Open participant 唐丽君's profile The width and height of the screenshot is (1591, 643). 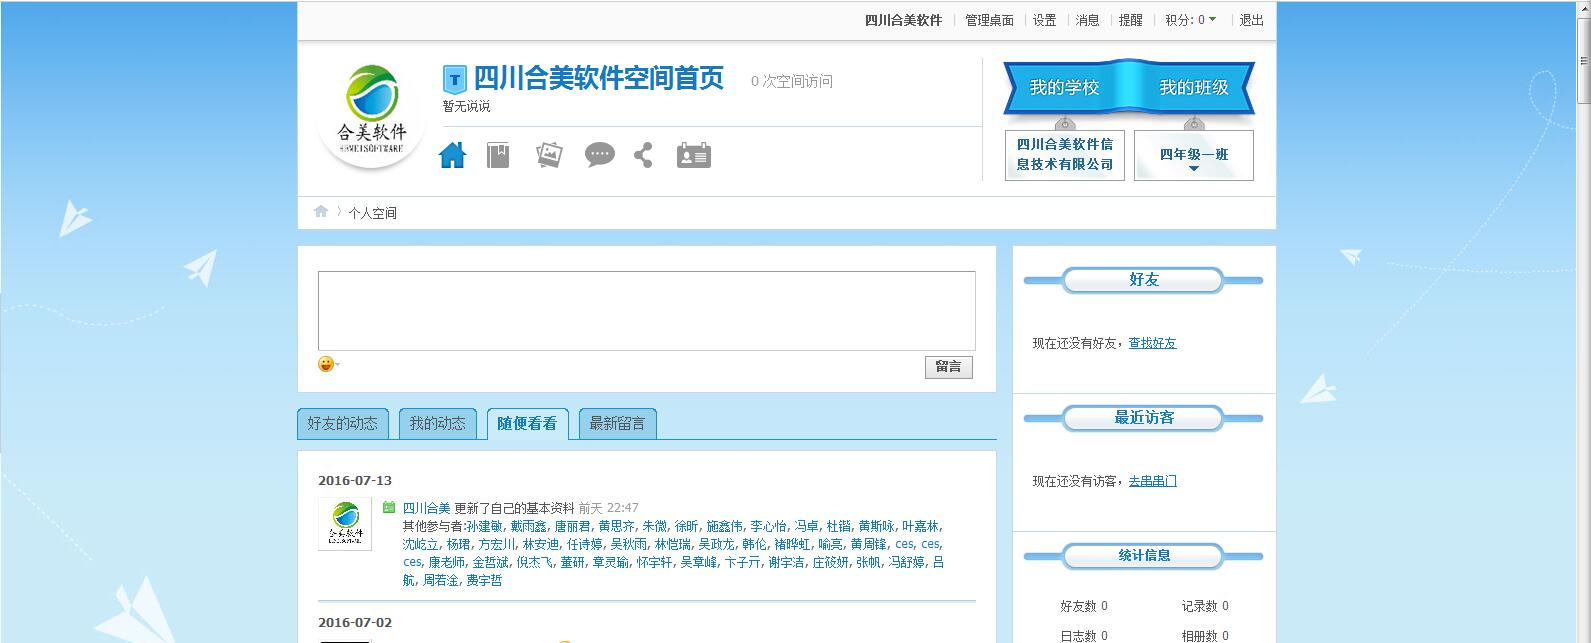click(x=572, y=526)
